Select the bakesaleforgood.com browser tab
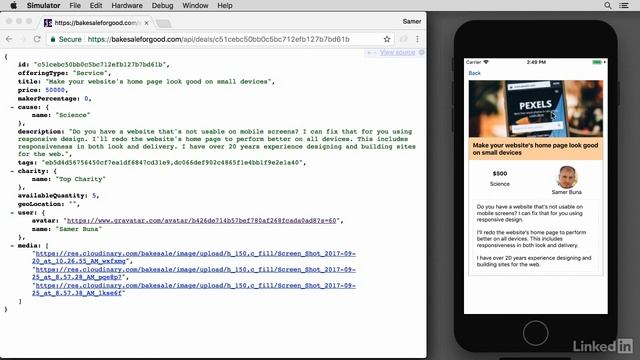Image resolution: width=640 pixels, height=360 pixels. [96, 23]
